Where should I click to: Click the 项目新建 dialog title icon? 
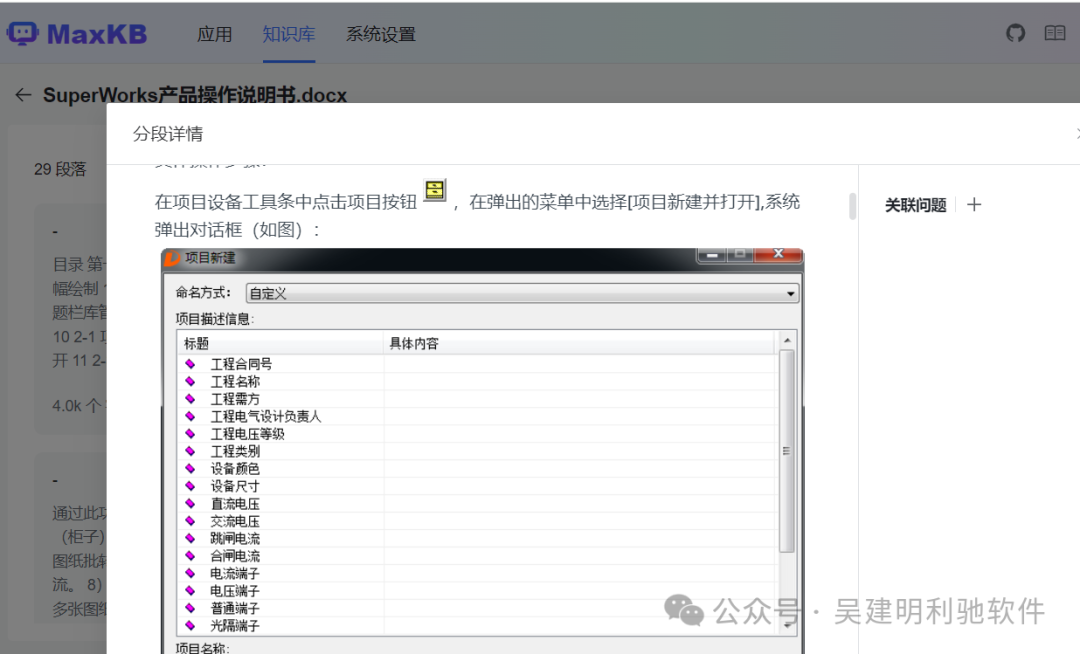point(172,258)
